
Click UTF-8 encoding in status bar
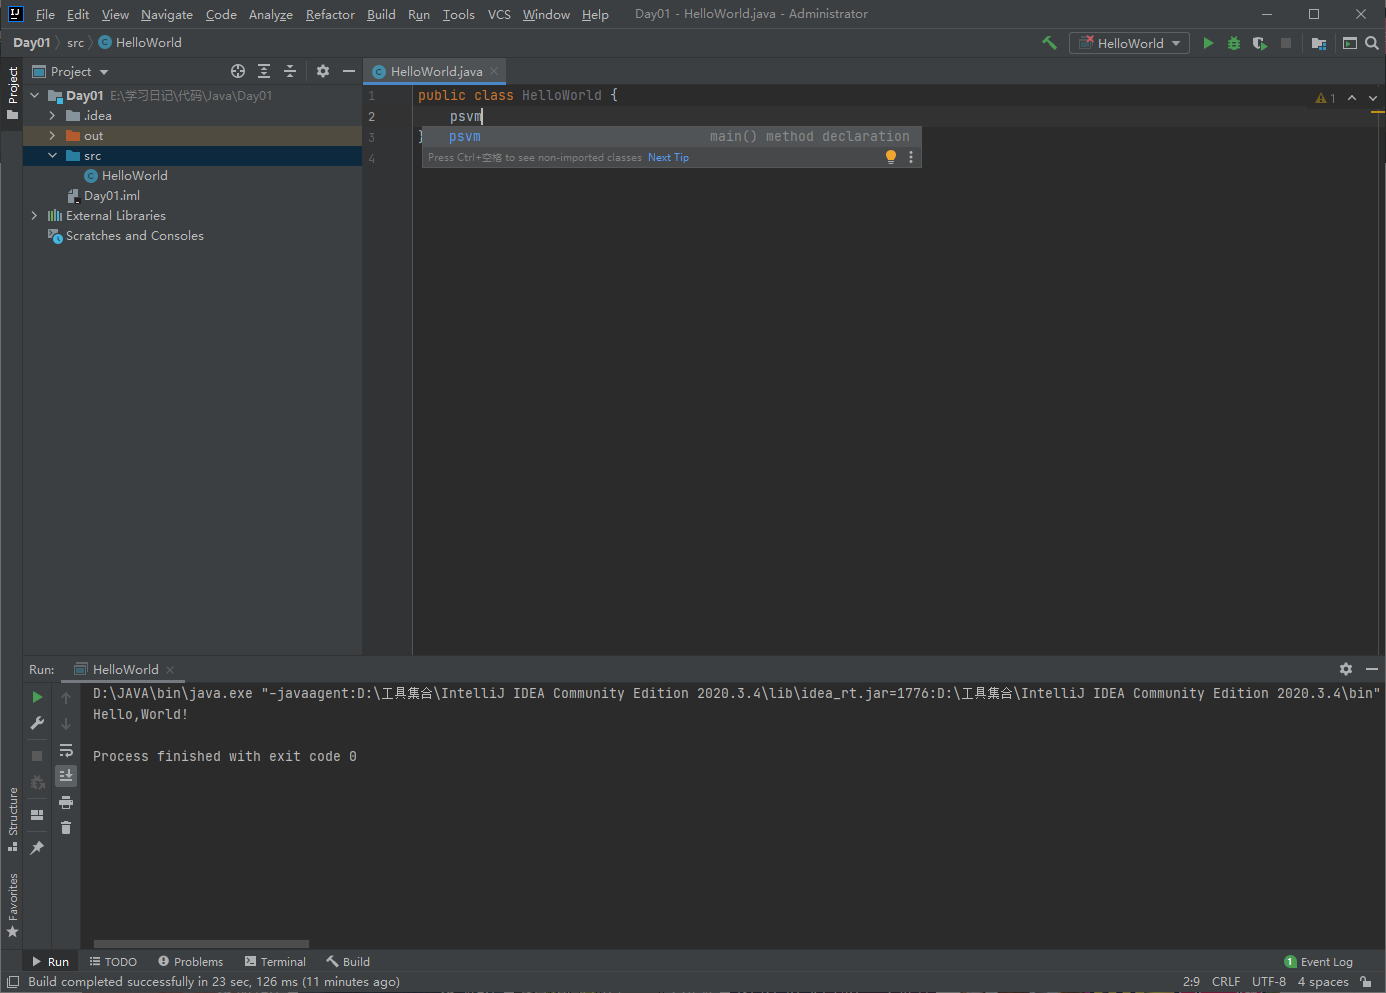(x=1268, y=982)
